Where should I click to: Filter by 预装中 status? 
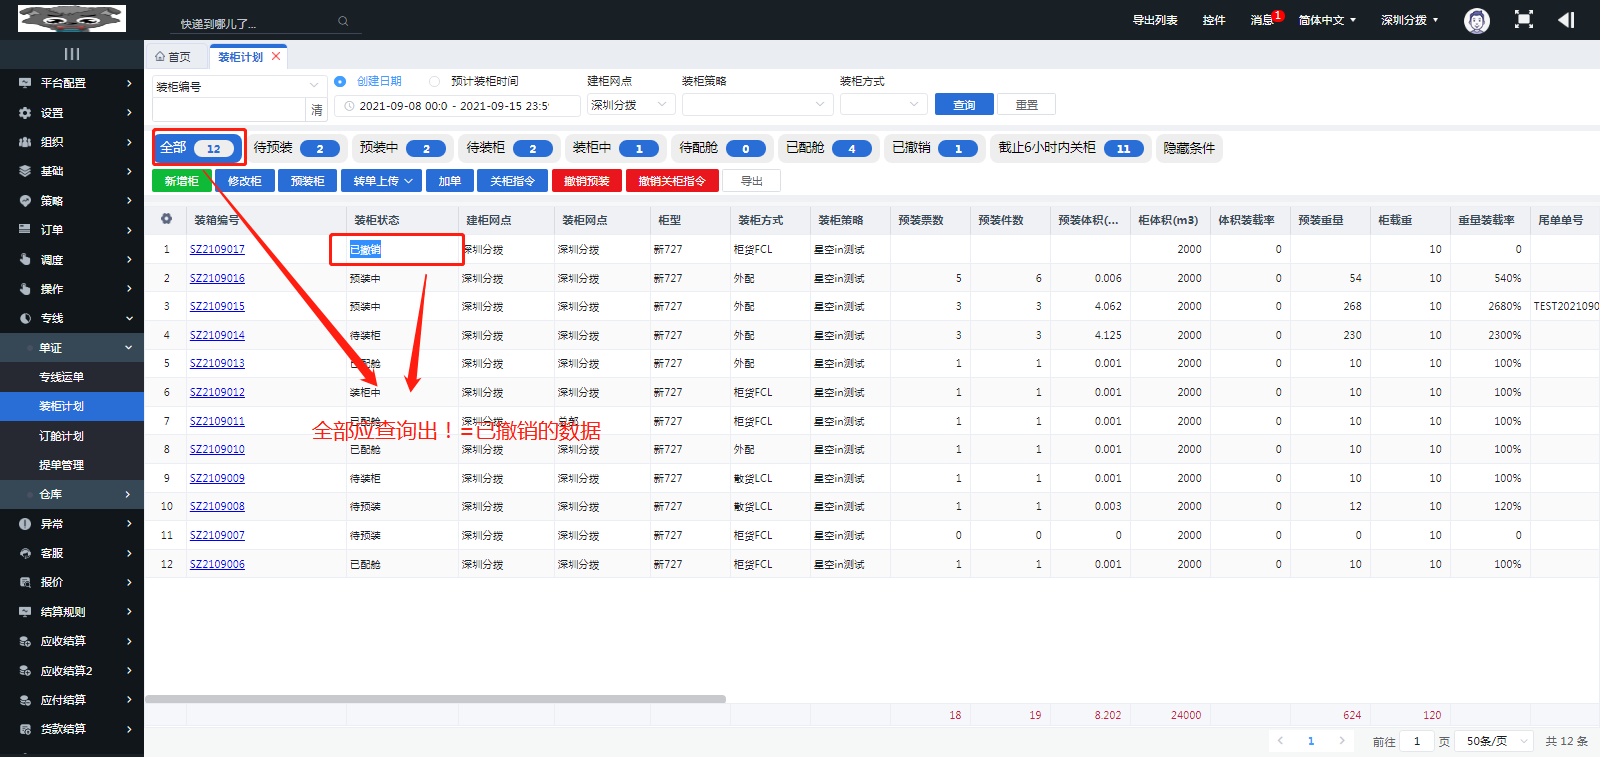402,148
